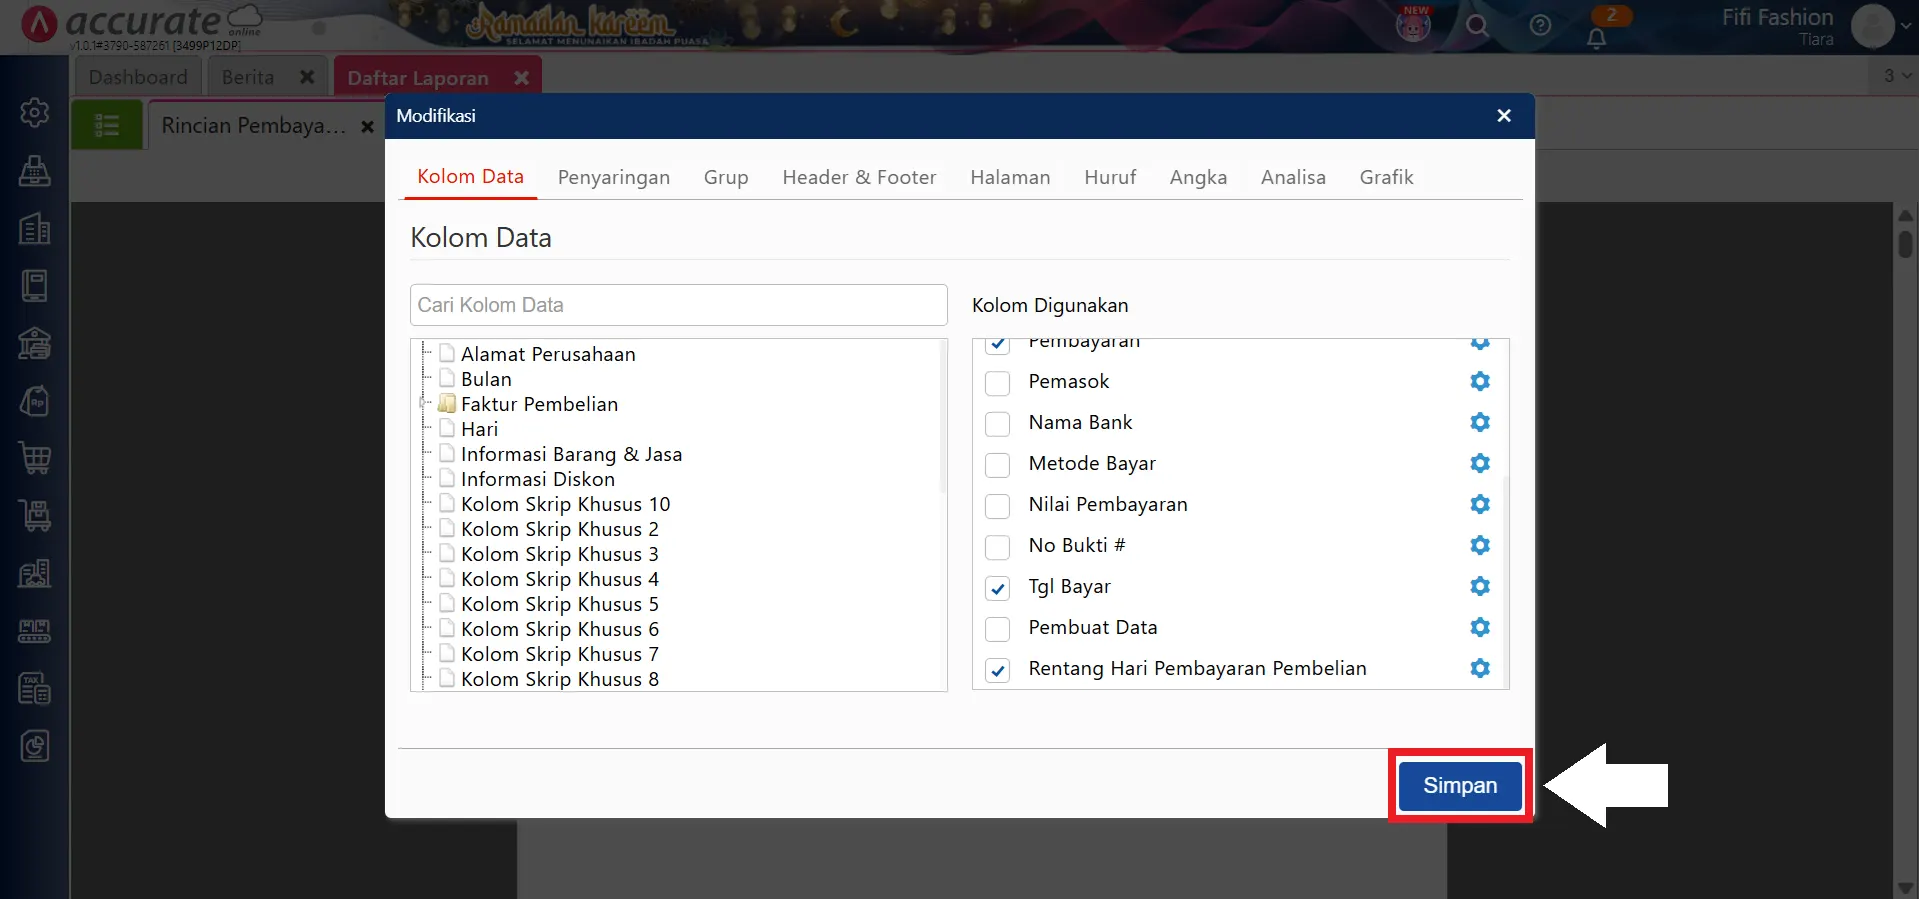Screen dimensions: 1919x899
Task: Open settings gear for Nama Bank column
Action: [1480, 422]
